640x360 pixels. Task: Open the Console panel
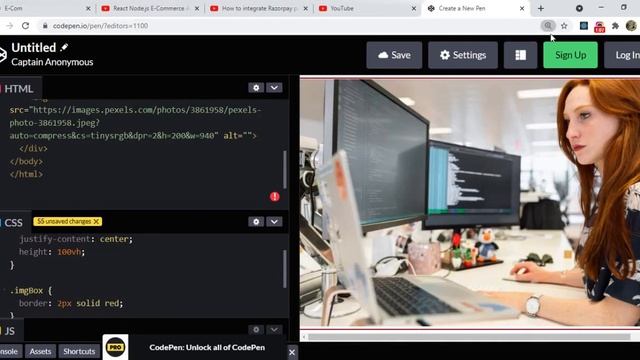pos(10,351)
